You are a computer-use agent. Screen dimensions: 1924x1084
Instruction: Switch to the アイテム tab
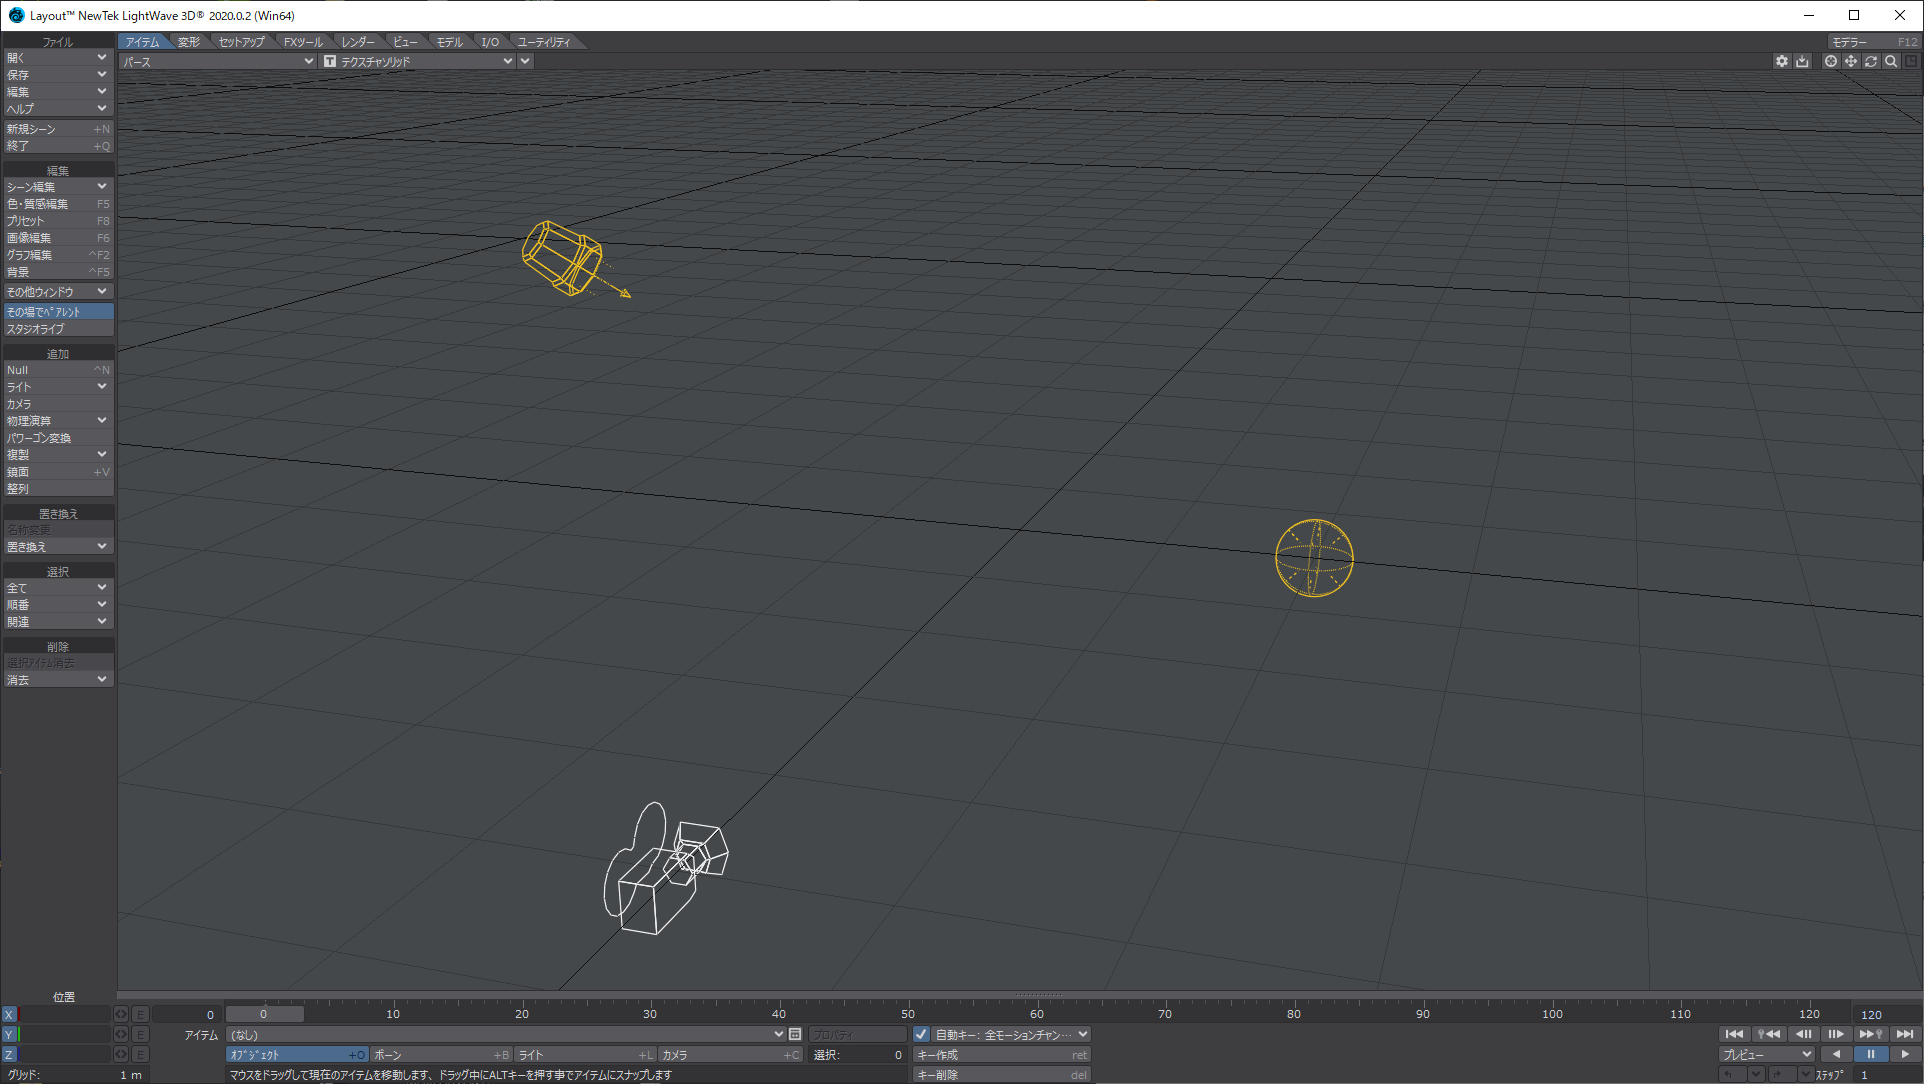click(x=143, y=42)
